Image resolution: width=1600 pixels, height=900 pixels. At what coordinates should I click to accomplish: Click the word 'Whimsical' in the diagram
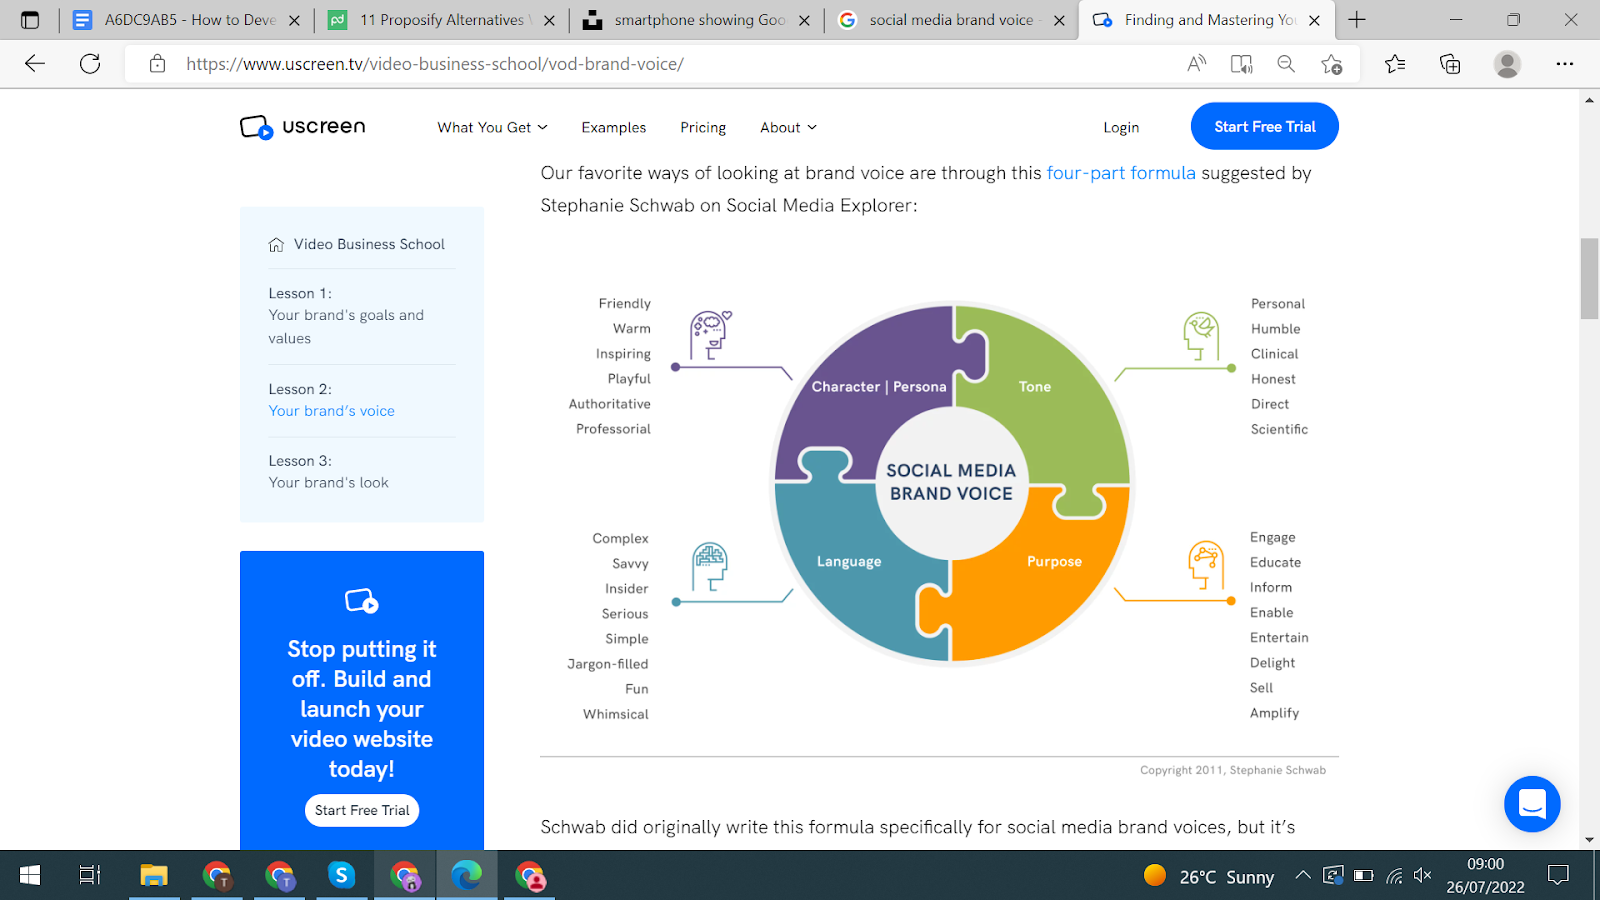(616, 714)
